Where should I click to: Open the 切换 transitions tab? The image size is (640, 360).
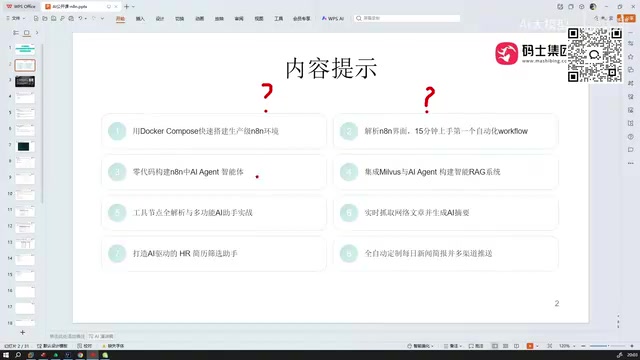click(180, 19)
